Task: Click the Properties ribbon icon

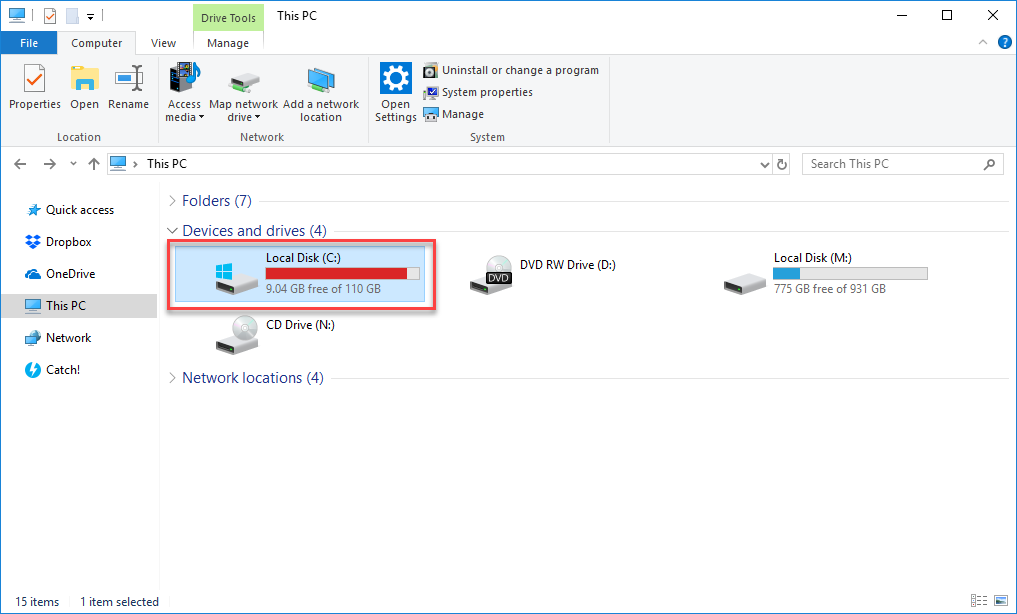Action: pyautogui.click(x=34, y=80)
